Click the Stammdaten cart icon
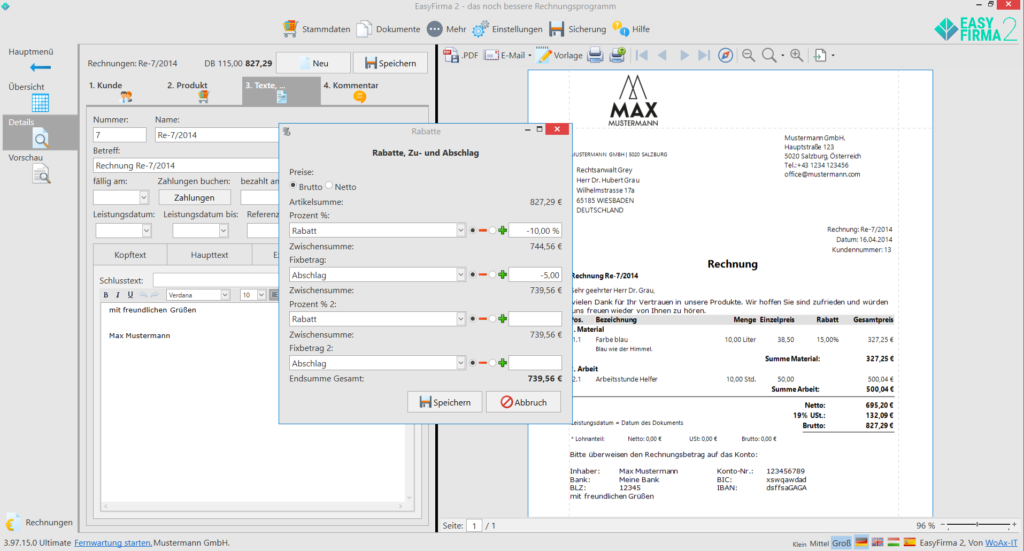This screenshot has height=551, width=1024. 290,29
